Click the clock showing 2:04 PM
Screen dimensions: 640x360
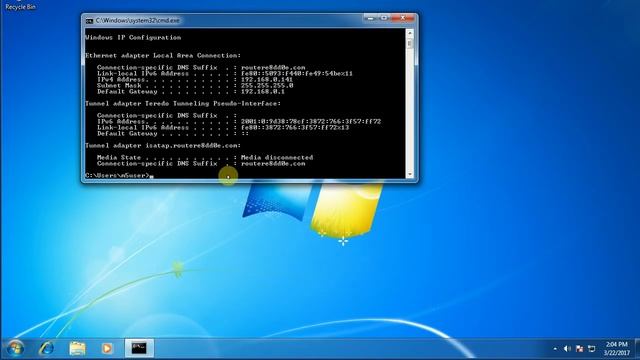616,348
